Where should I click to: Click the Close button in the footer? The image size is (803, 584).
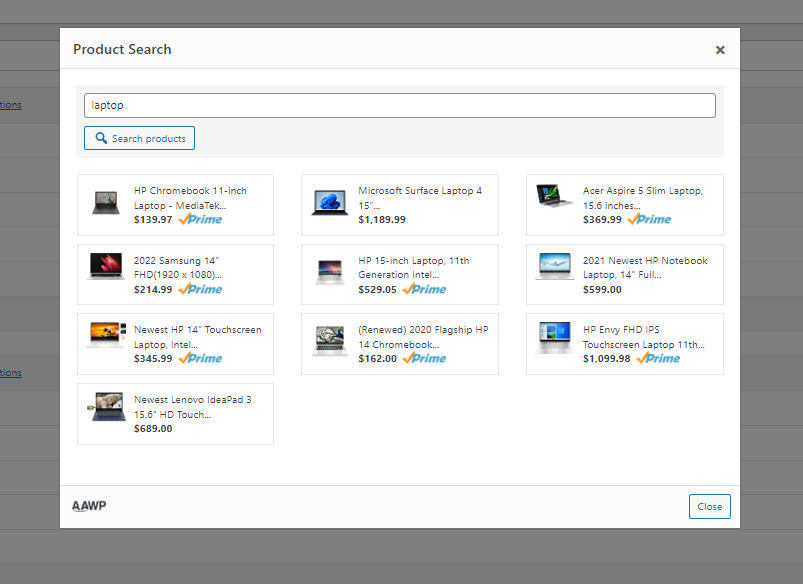coord(709,506)
